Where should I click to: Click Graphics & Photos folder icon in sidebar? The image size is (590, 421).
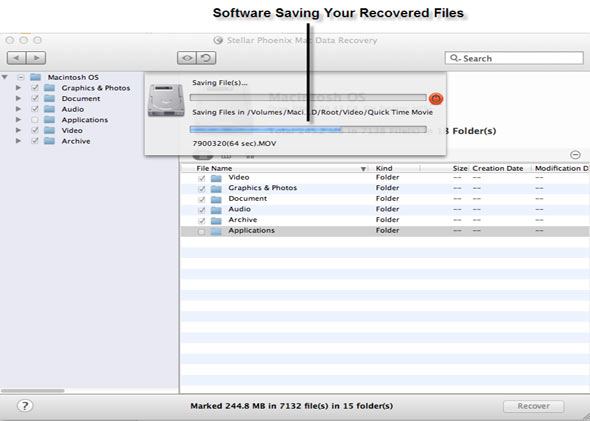coord(49,88)
